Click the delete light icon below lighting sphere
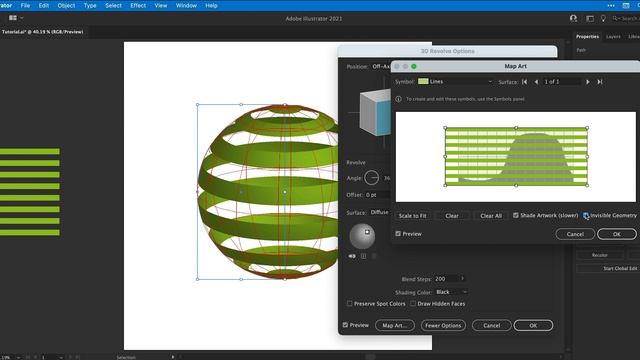 [374, 256]
